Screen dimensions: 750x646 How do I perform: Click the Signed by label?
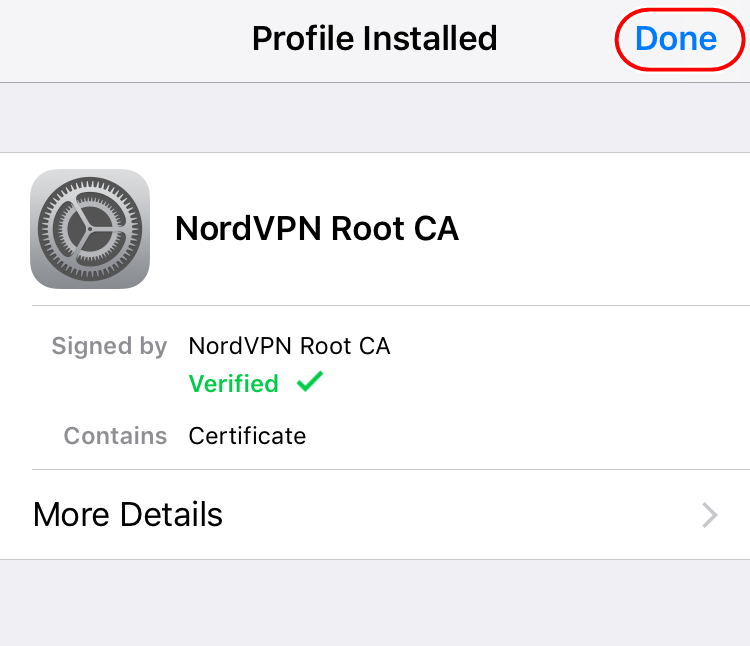point(109,347)
